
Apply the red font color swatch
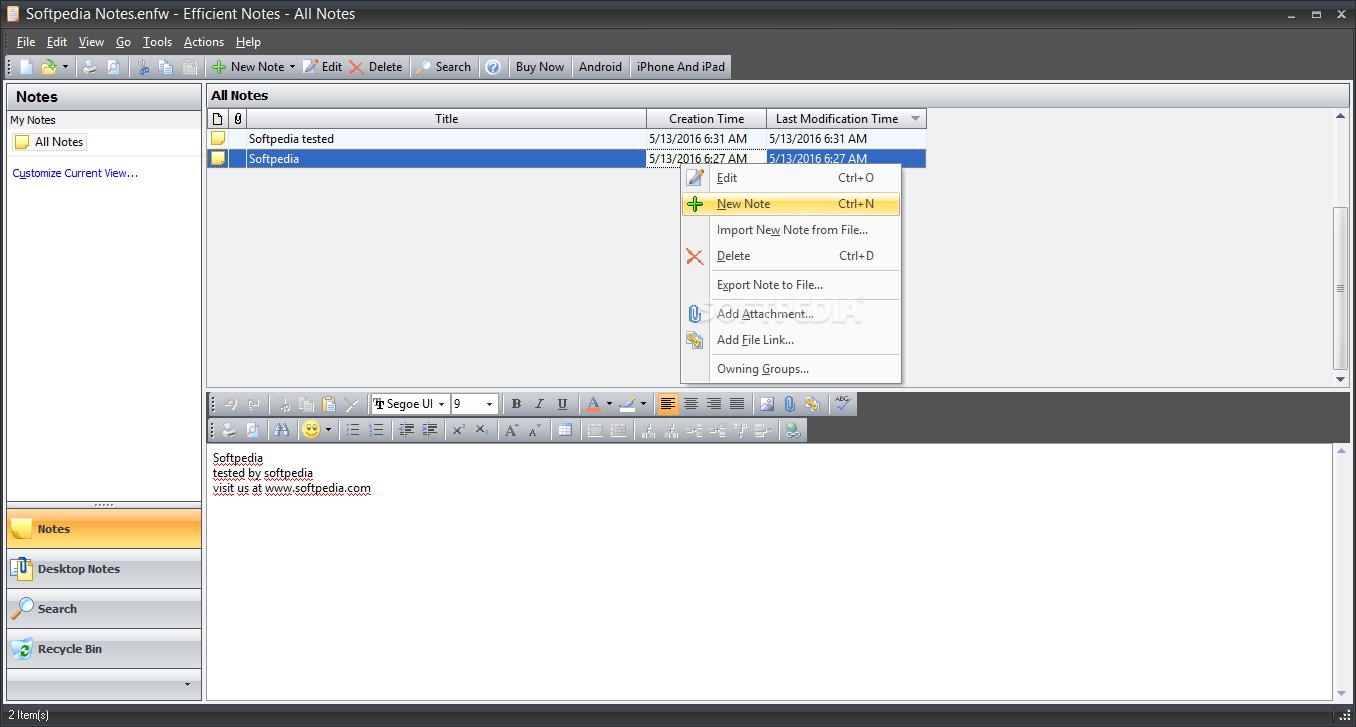[x=593, y=404]
